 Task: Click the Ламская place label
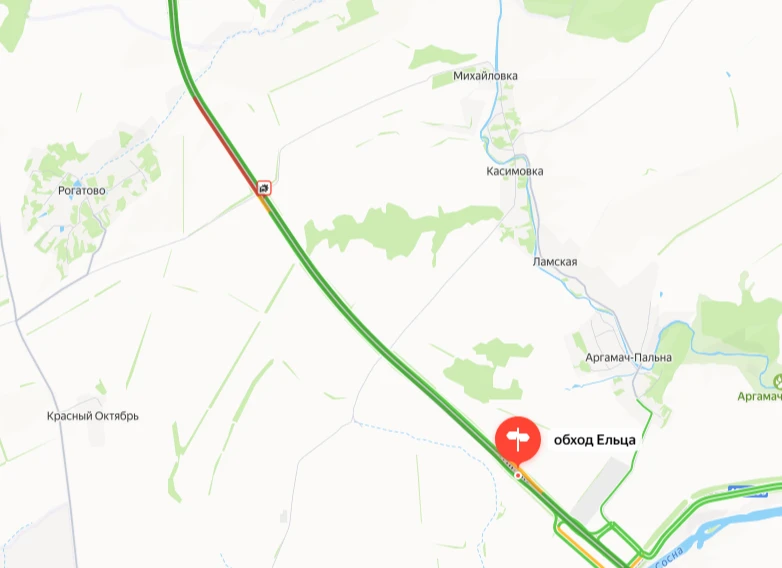[x=555, y=262]
